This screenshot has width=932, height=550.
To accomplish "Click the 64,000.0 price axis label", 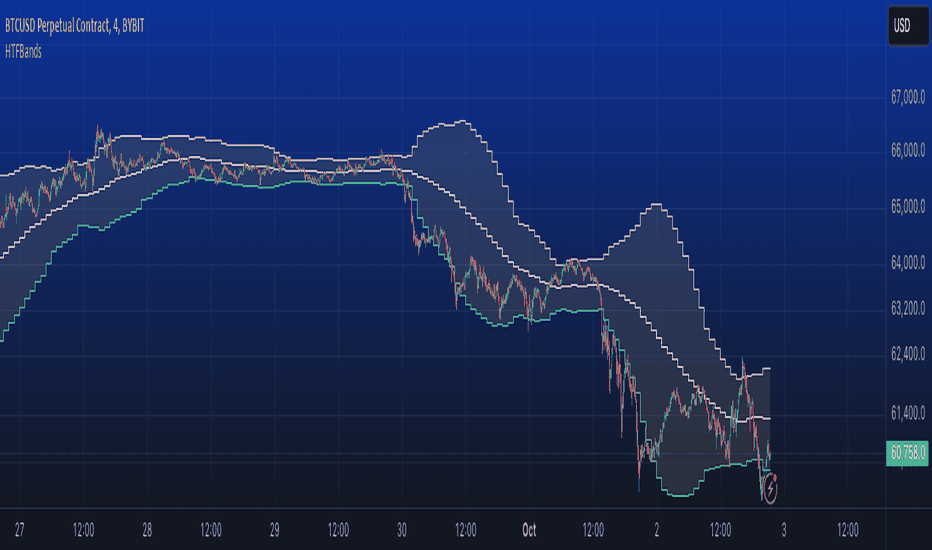I will pyautogui.click(x=908, y=263).
